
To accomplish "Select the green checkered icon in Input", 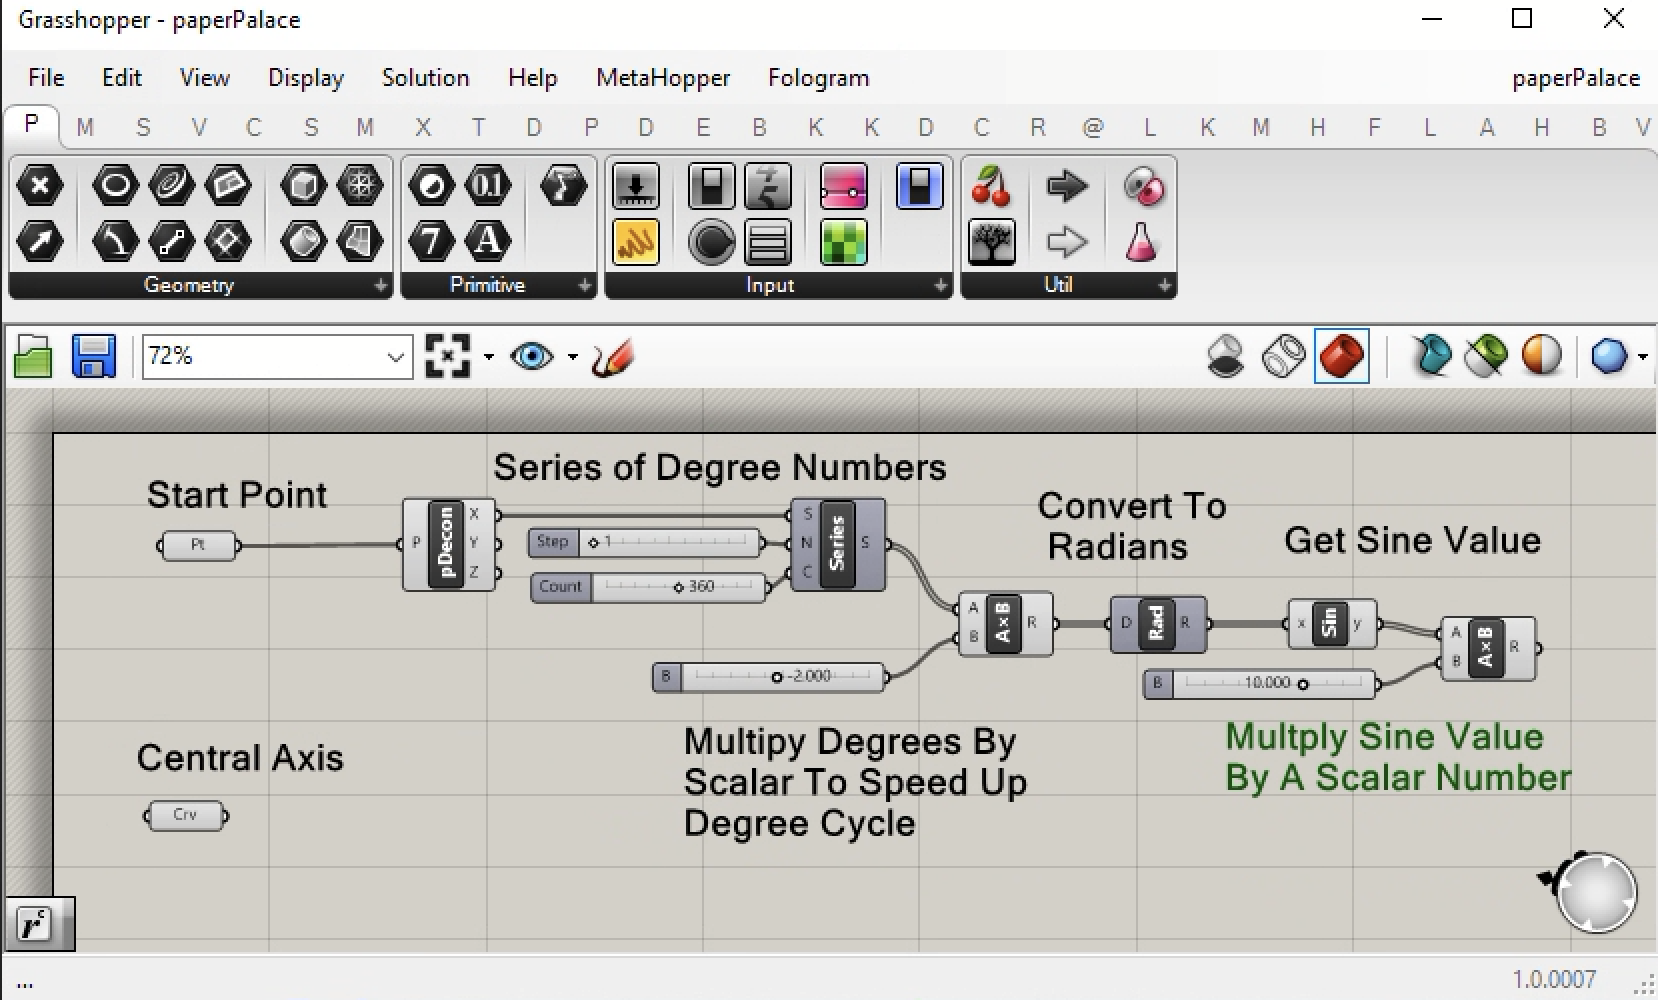I will (x=844, y=241).
